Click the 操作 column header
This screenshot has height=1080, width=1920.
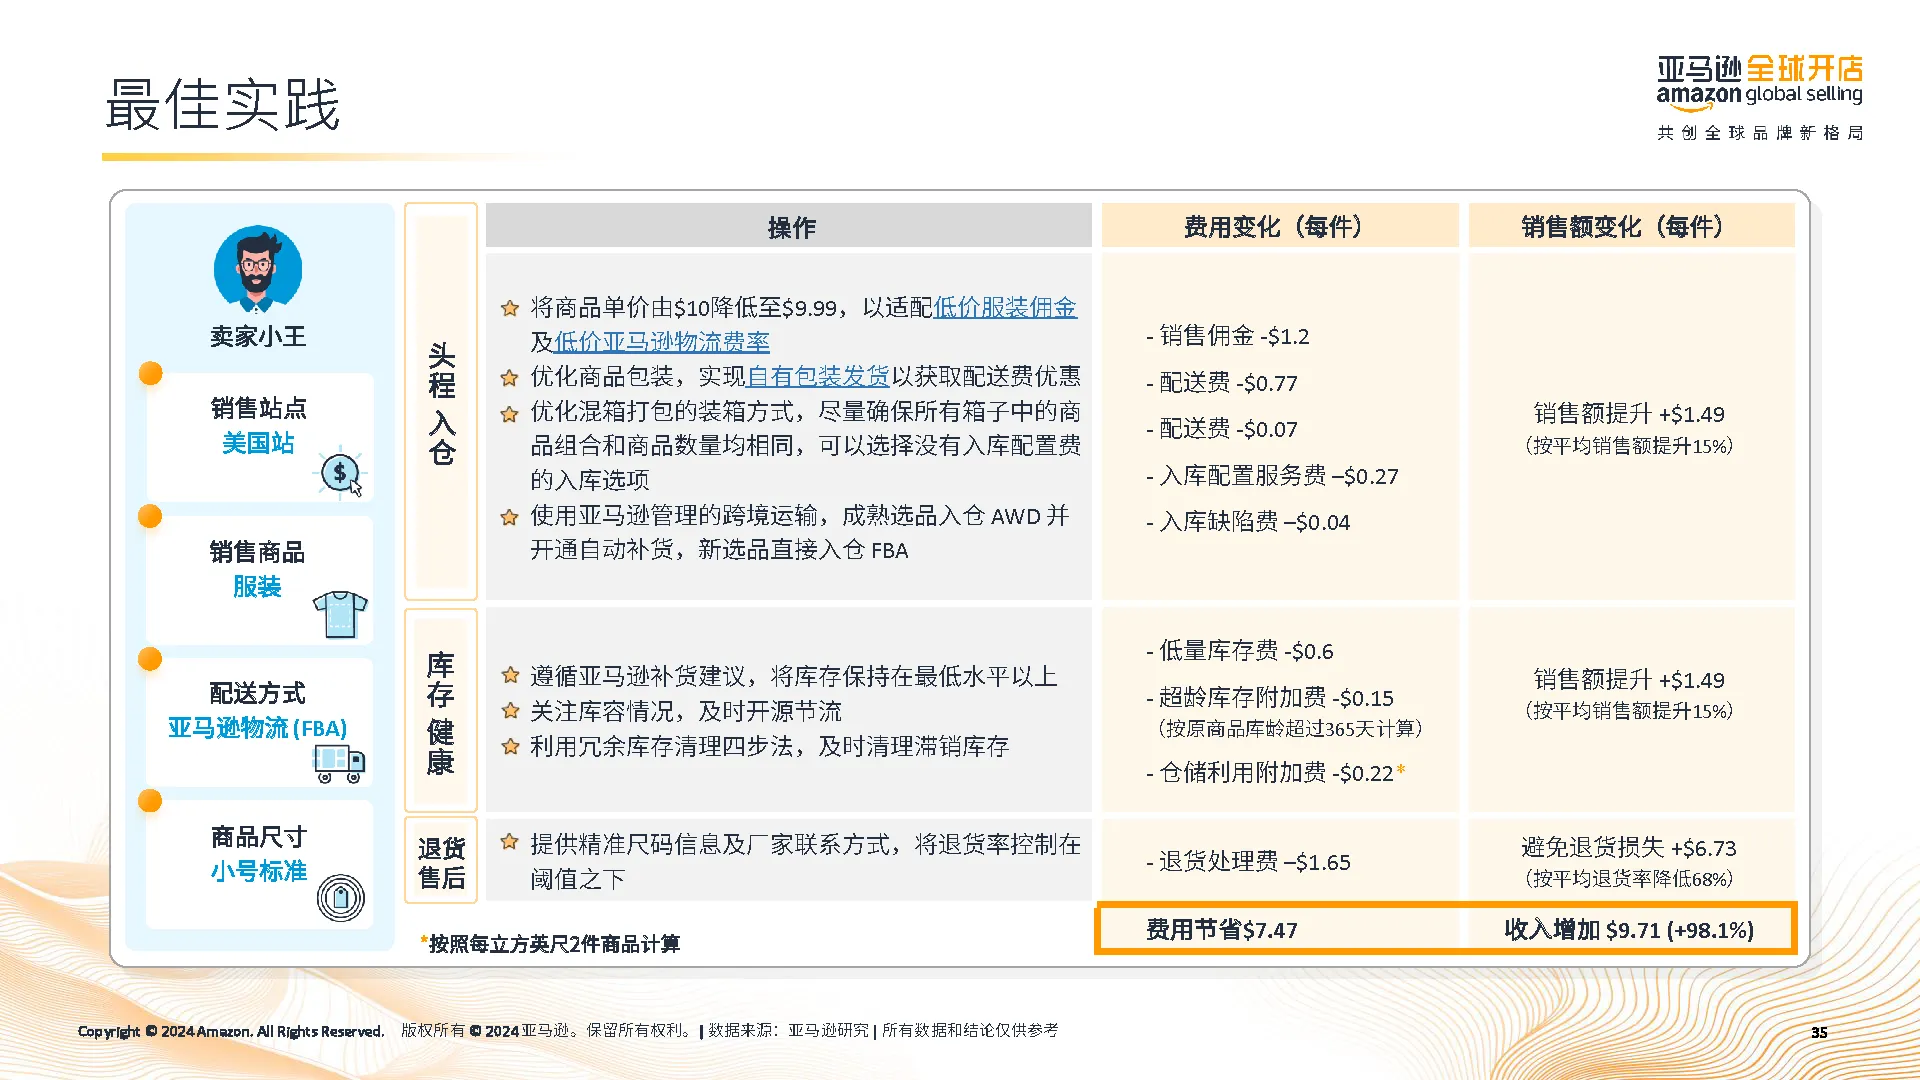[790, 227]
